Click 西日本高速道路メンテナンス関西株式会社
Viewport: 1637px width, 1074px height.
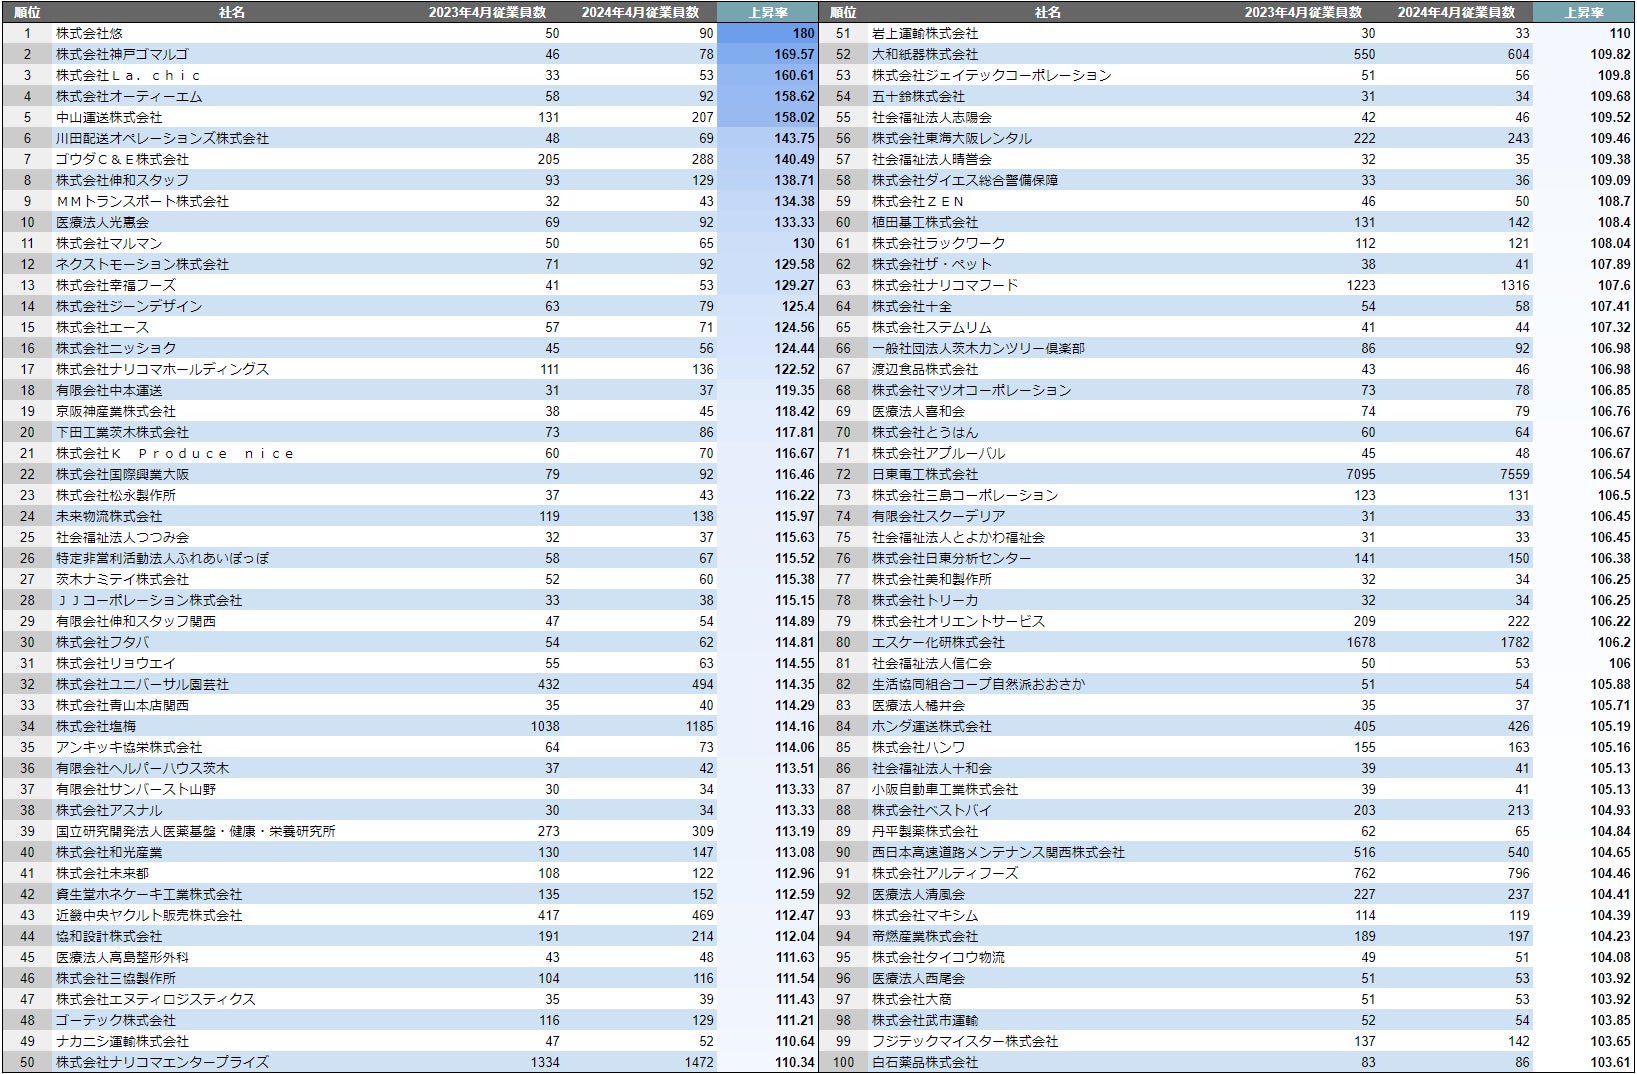point(998,852)
